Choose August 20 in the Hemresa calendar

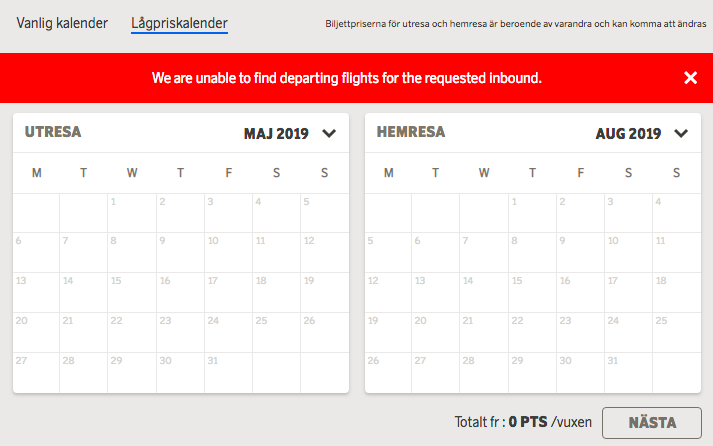tap(435, 332)
